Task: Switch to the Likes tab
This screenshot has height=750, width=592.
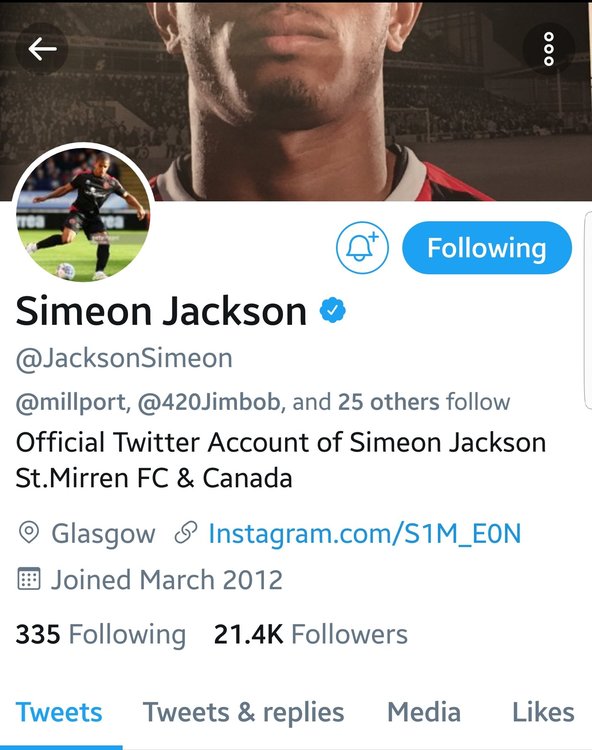Action: coord(543,712)
